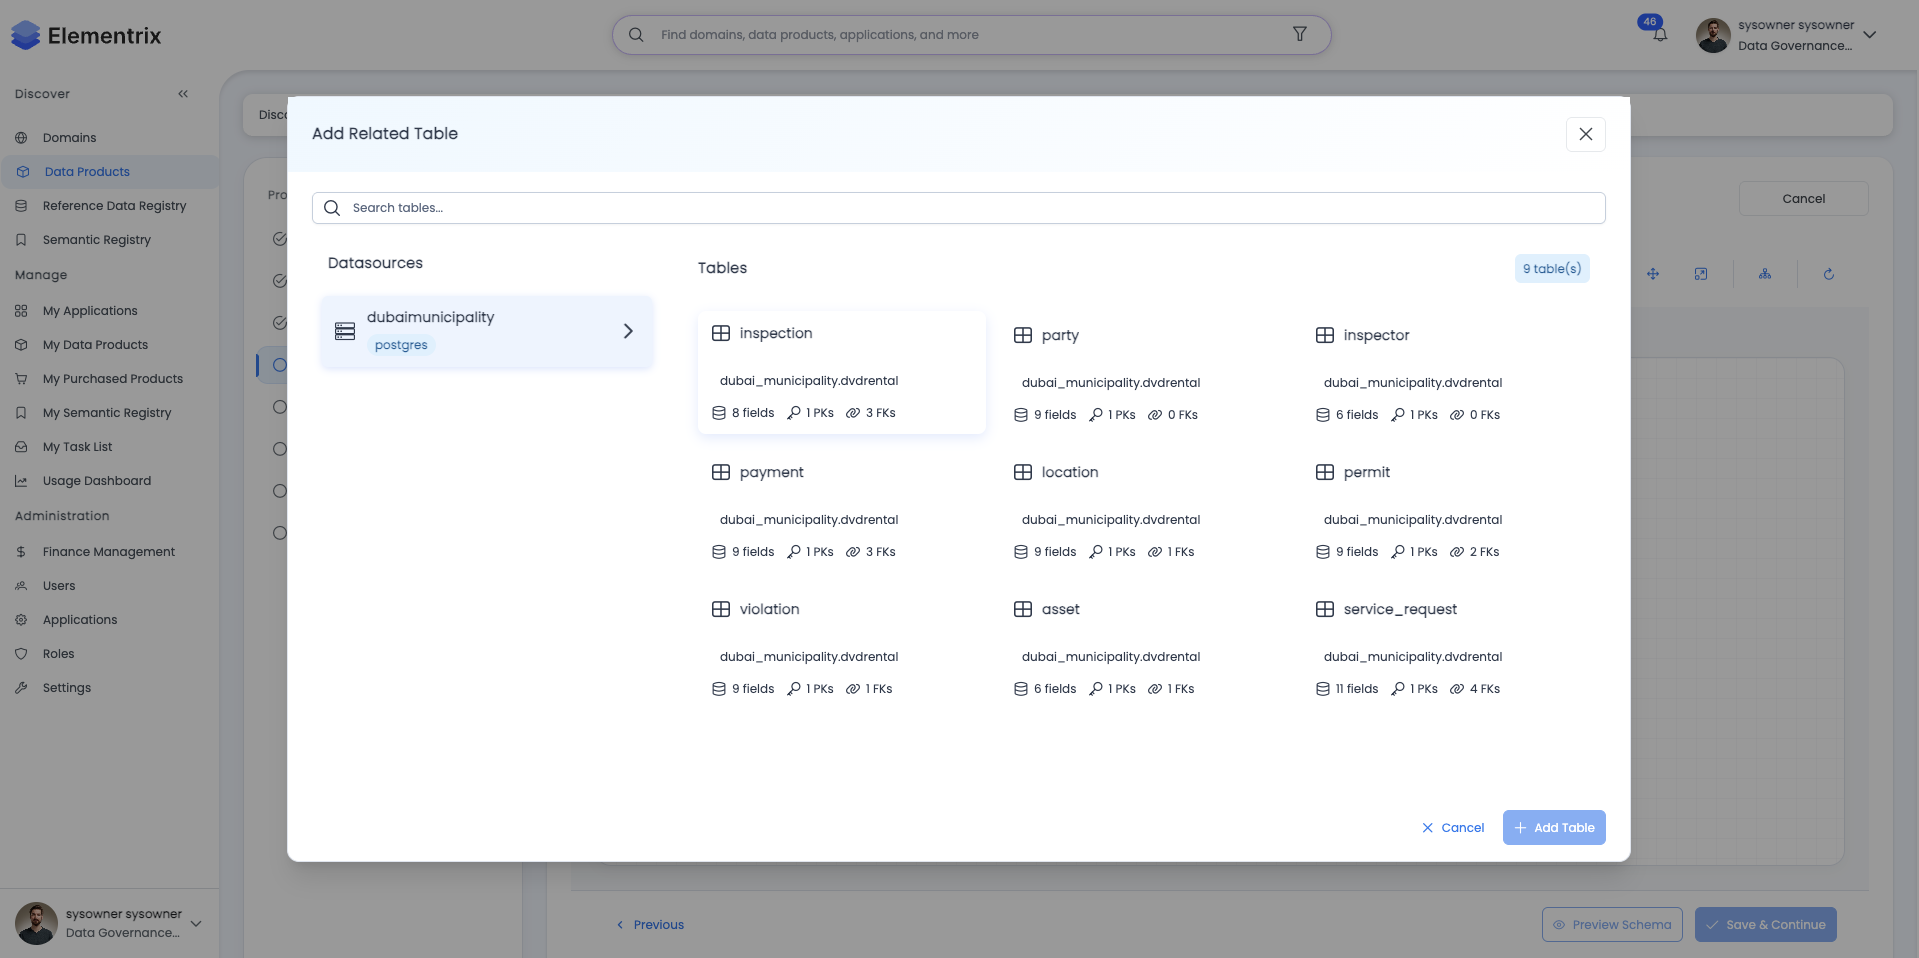Image resolution: width=1919 pixels, height=958 pixels.
Task: Click the move/pan icon in canvas toolbar
Action: [1653, 274]
